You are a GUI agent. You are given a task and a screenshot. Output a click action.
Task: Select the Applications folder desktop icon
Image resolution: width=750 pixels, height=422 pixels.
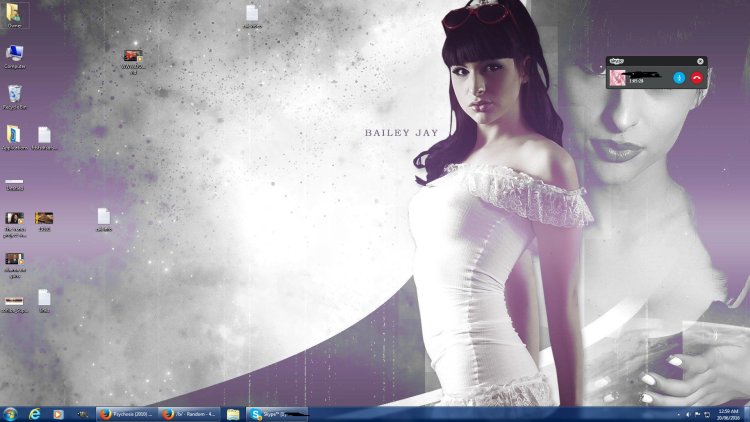click(x=14, y=138)
